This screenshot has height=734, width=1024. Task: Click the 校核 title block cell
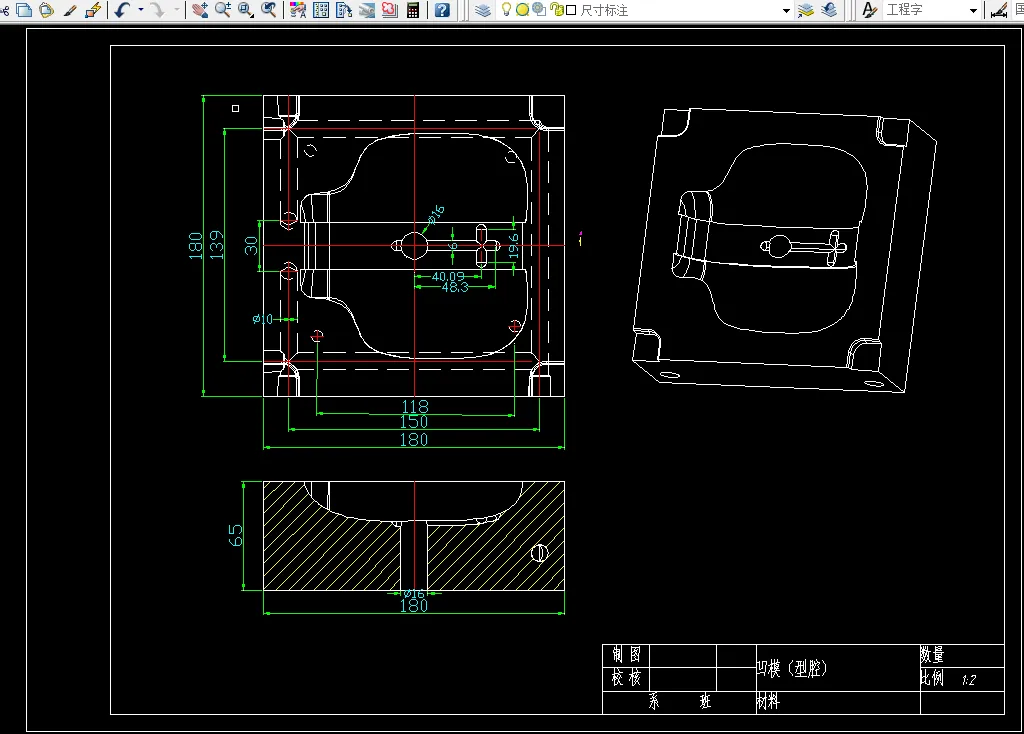(x=626, y=678)
